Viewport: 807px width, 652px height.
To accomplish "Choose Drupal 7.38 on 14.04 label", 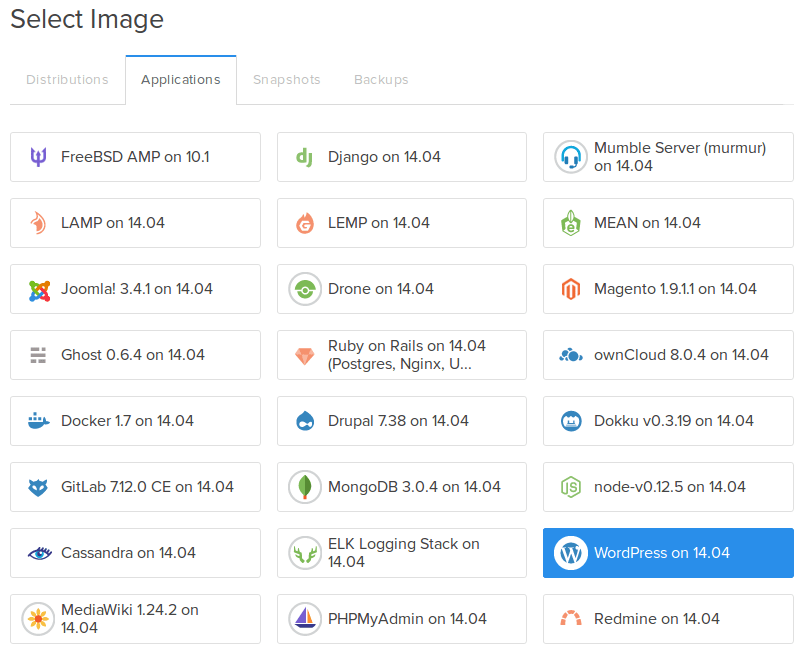I will click(398, 421).
